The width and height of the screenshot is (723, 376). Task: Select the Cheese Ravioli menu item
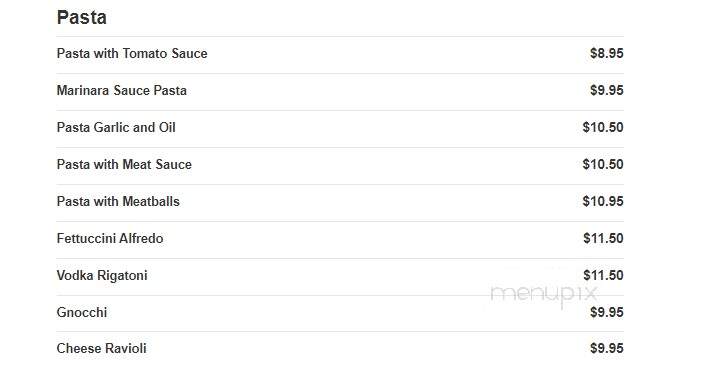(101, 348)
